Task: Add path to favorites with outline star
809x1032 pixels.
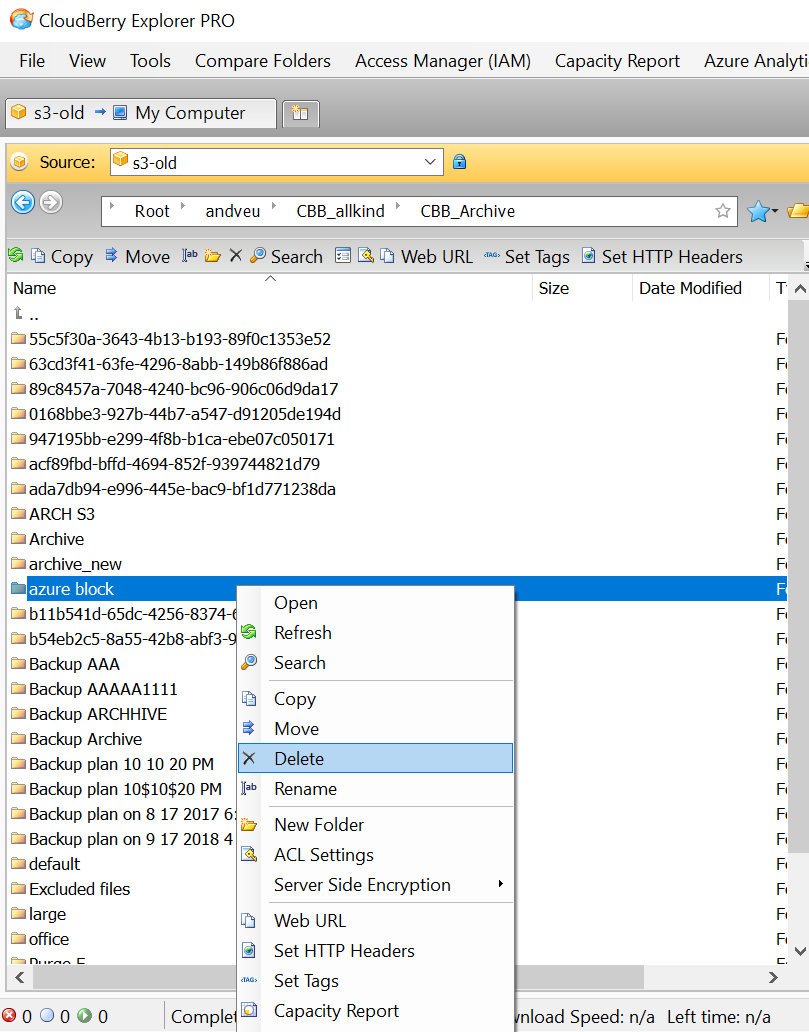Action: tap(723, 211)
